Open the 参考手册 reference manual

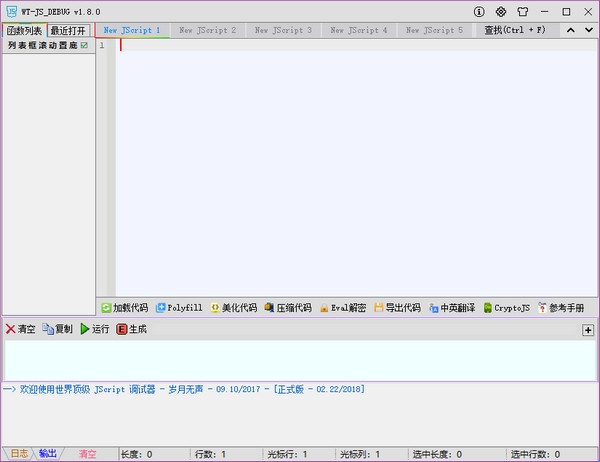562,308
